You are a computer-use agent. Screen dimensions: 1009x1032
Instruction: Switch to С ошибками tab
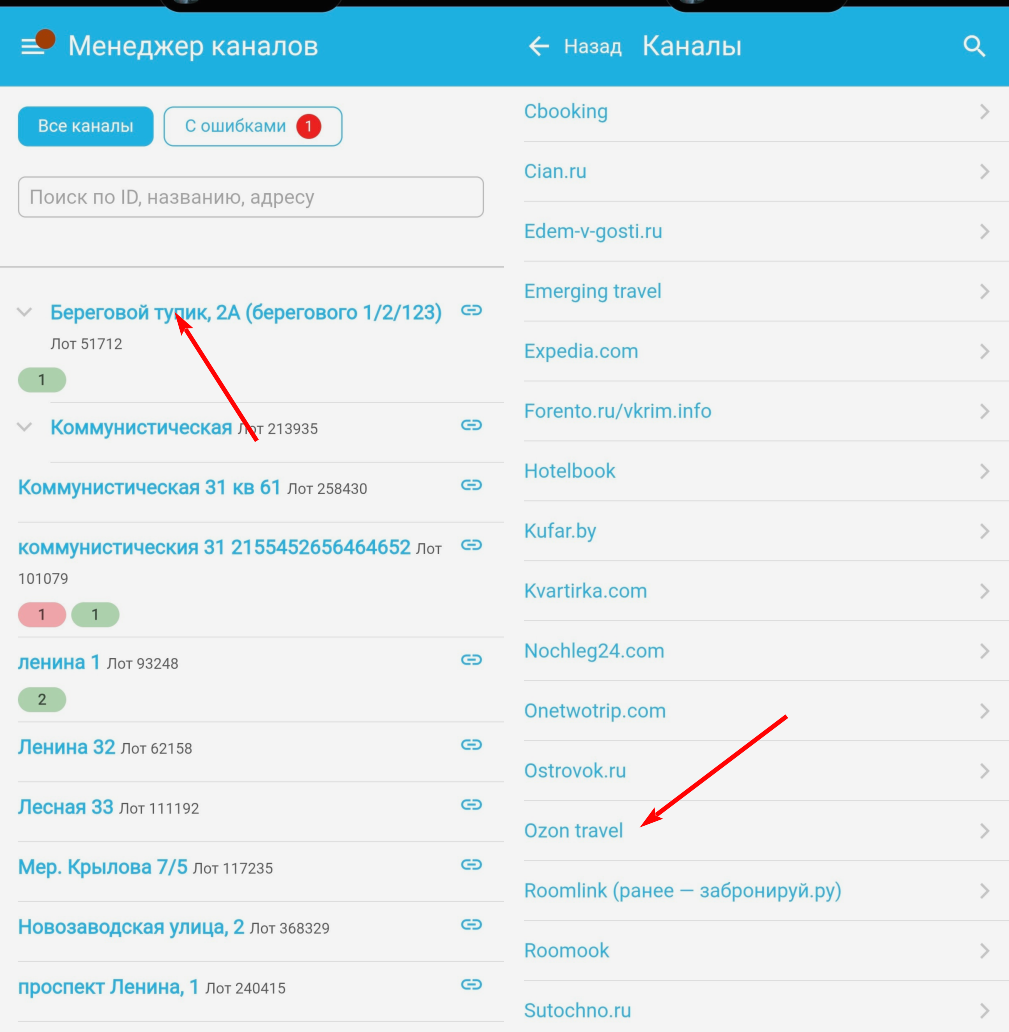(253, 126)
